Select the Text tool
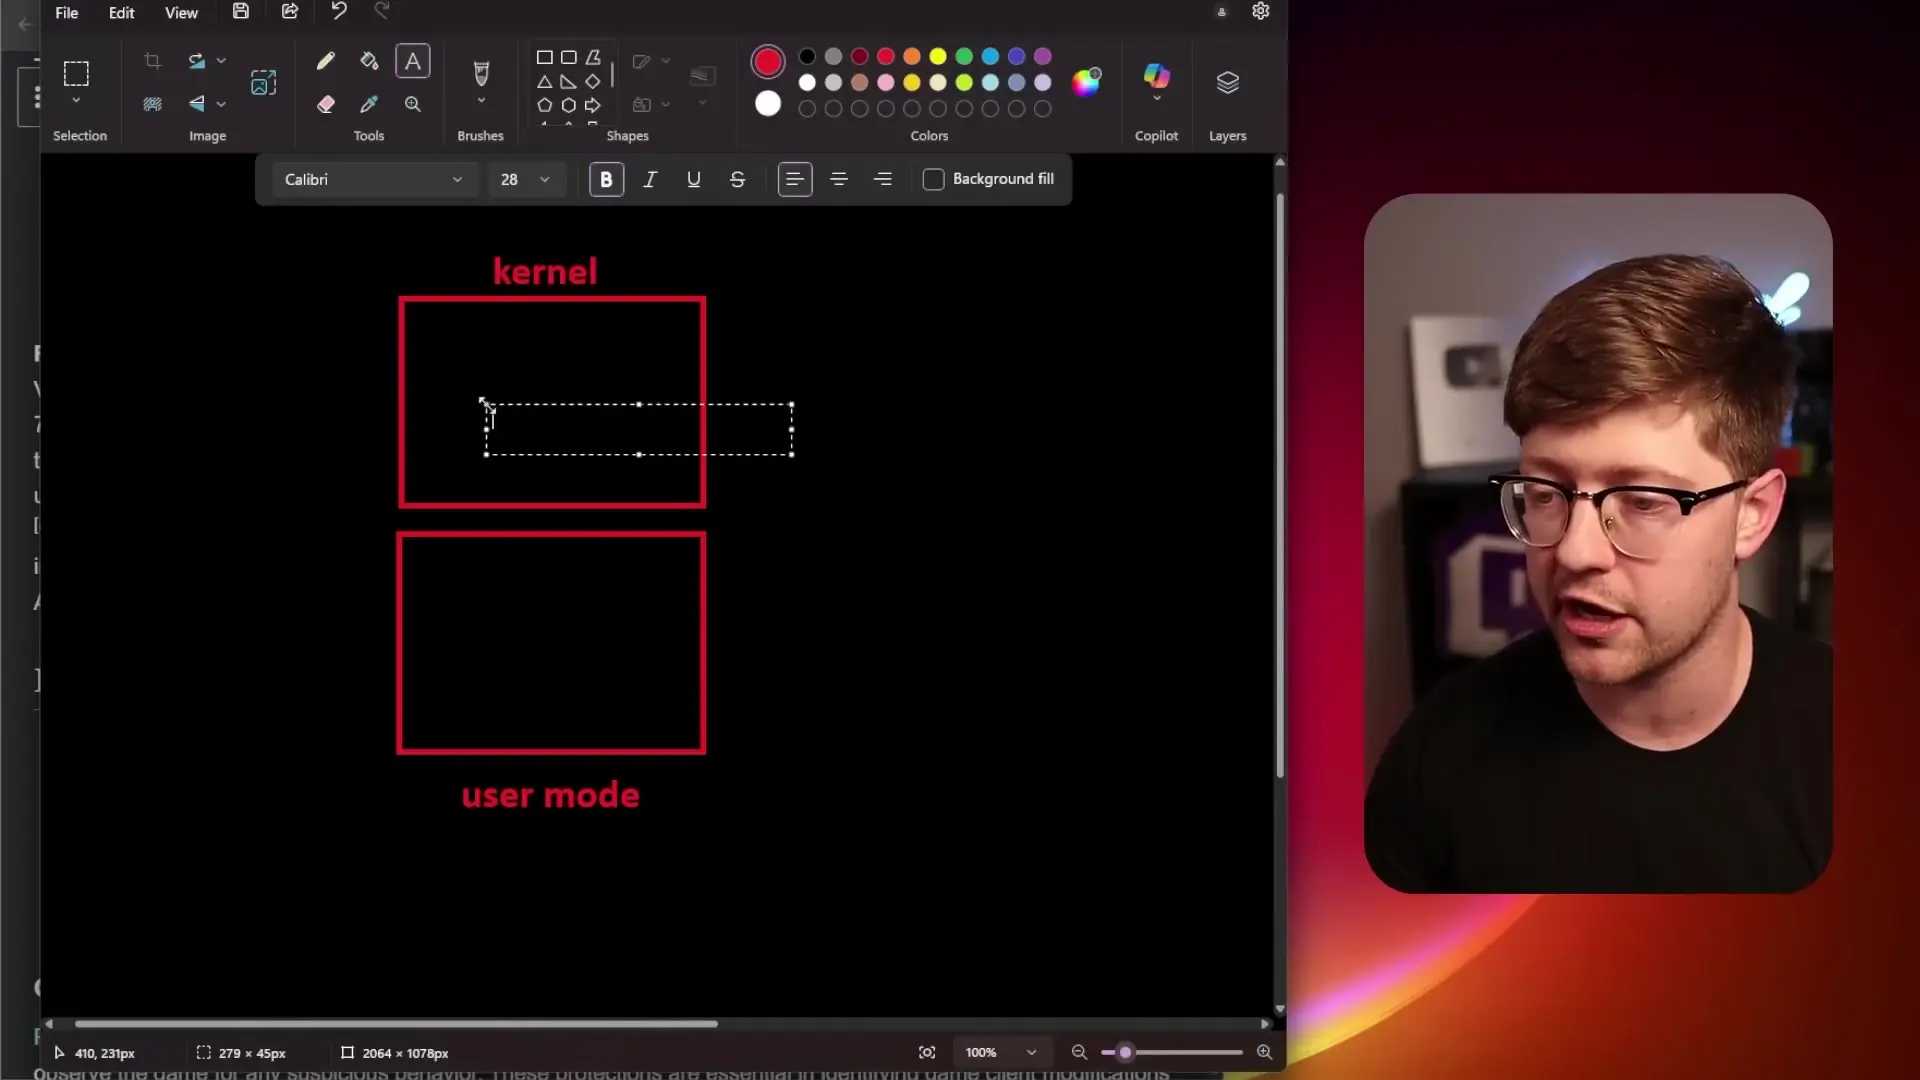Image resolution: width=1920 pixels, height=1080 pixels. tap(412, 61)
